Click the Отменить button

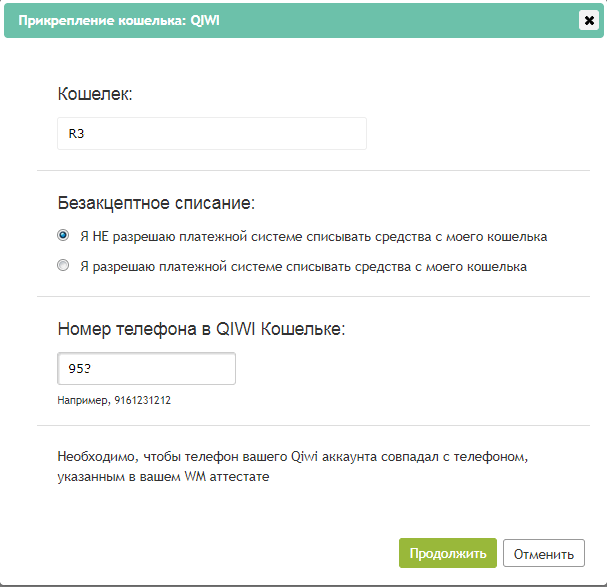544,553
